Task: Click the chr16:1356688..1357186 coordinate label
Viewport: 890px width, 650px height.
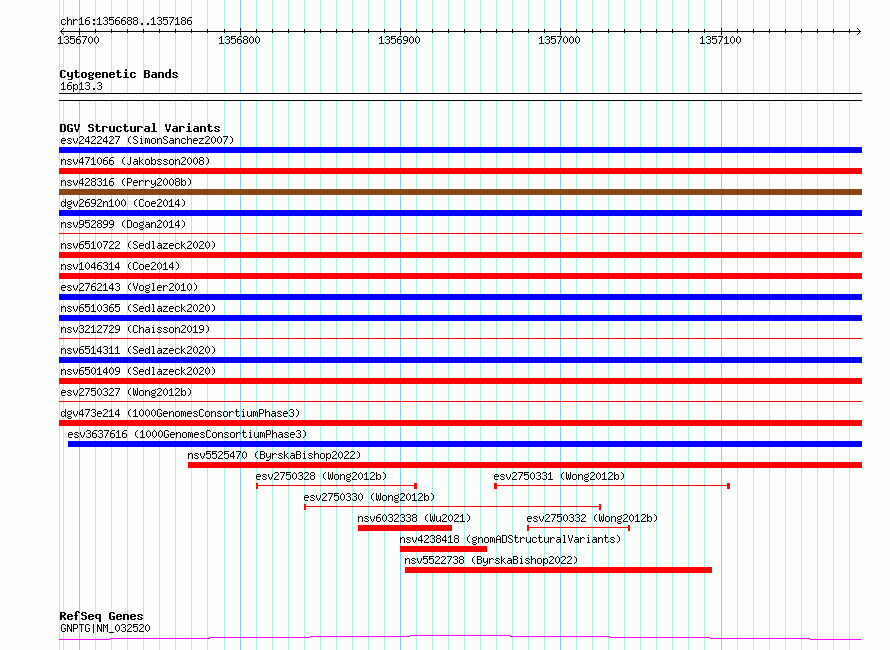Action: (x=126, y=21)
